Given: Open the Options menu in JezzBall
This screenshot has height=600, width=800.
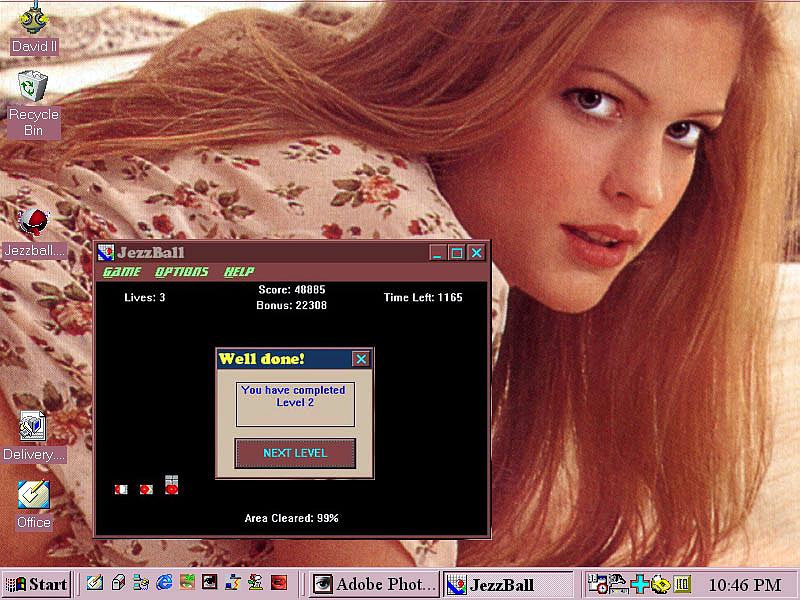Looking at the screenshot, I should [x=182, y=271].
